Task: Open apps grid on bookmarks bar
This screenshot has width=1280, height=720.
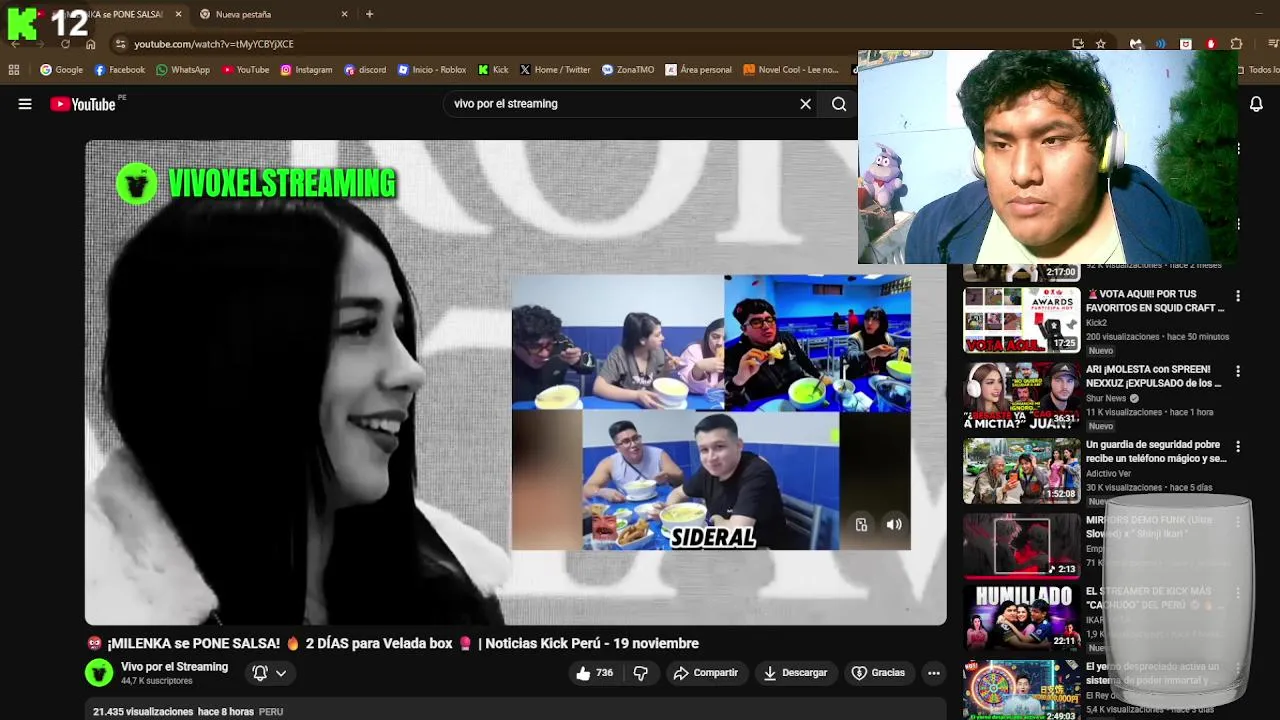Action: pyautogui.click(x=14, y=70)
